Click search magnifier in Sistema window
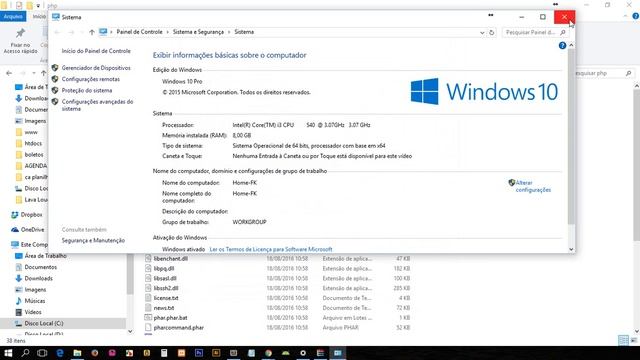This screenshot has width=640, height=360. point(563,32)
